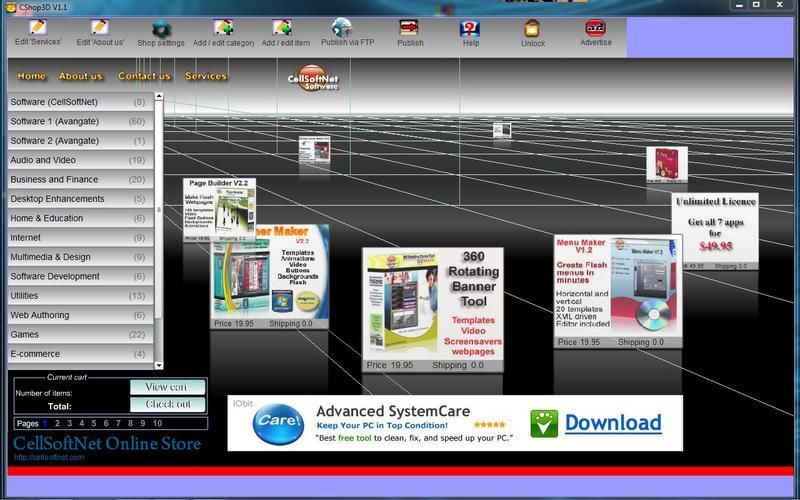The width and height of the screenshot is (800, 500).
Task: Go to page 2
Action: point(57,423)
